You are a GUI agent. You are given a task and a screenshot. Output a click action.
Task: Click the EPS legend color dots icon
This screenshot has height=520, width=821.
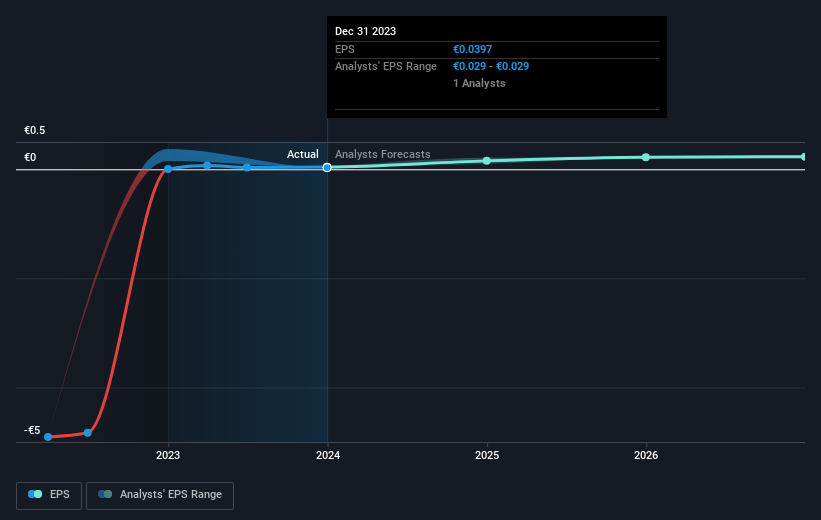[35, 494]
